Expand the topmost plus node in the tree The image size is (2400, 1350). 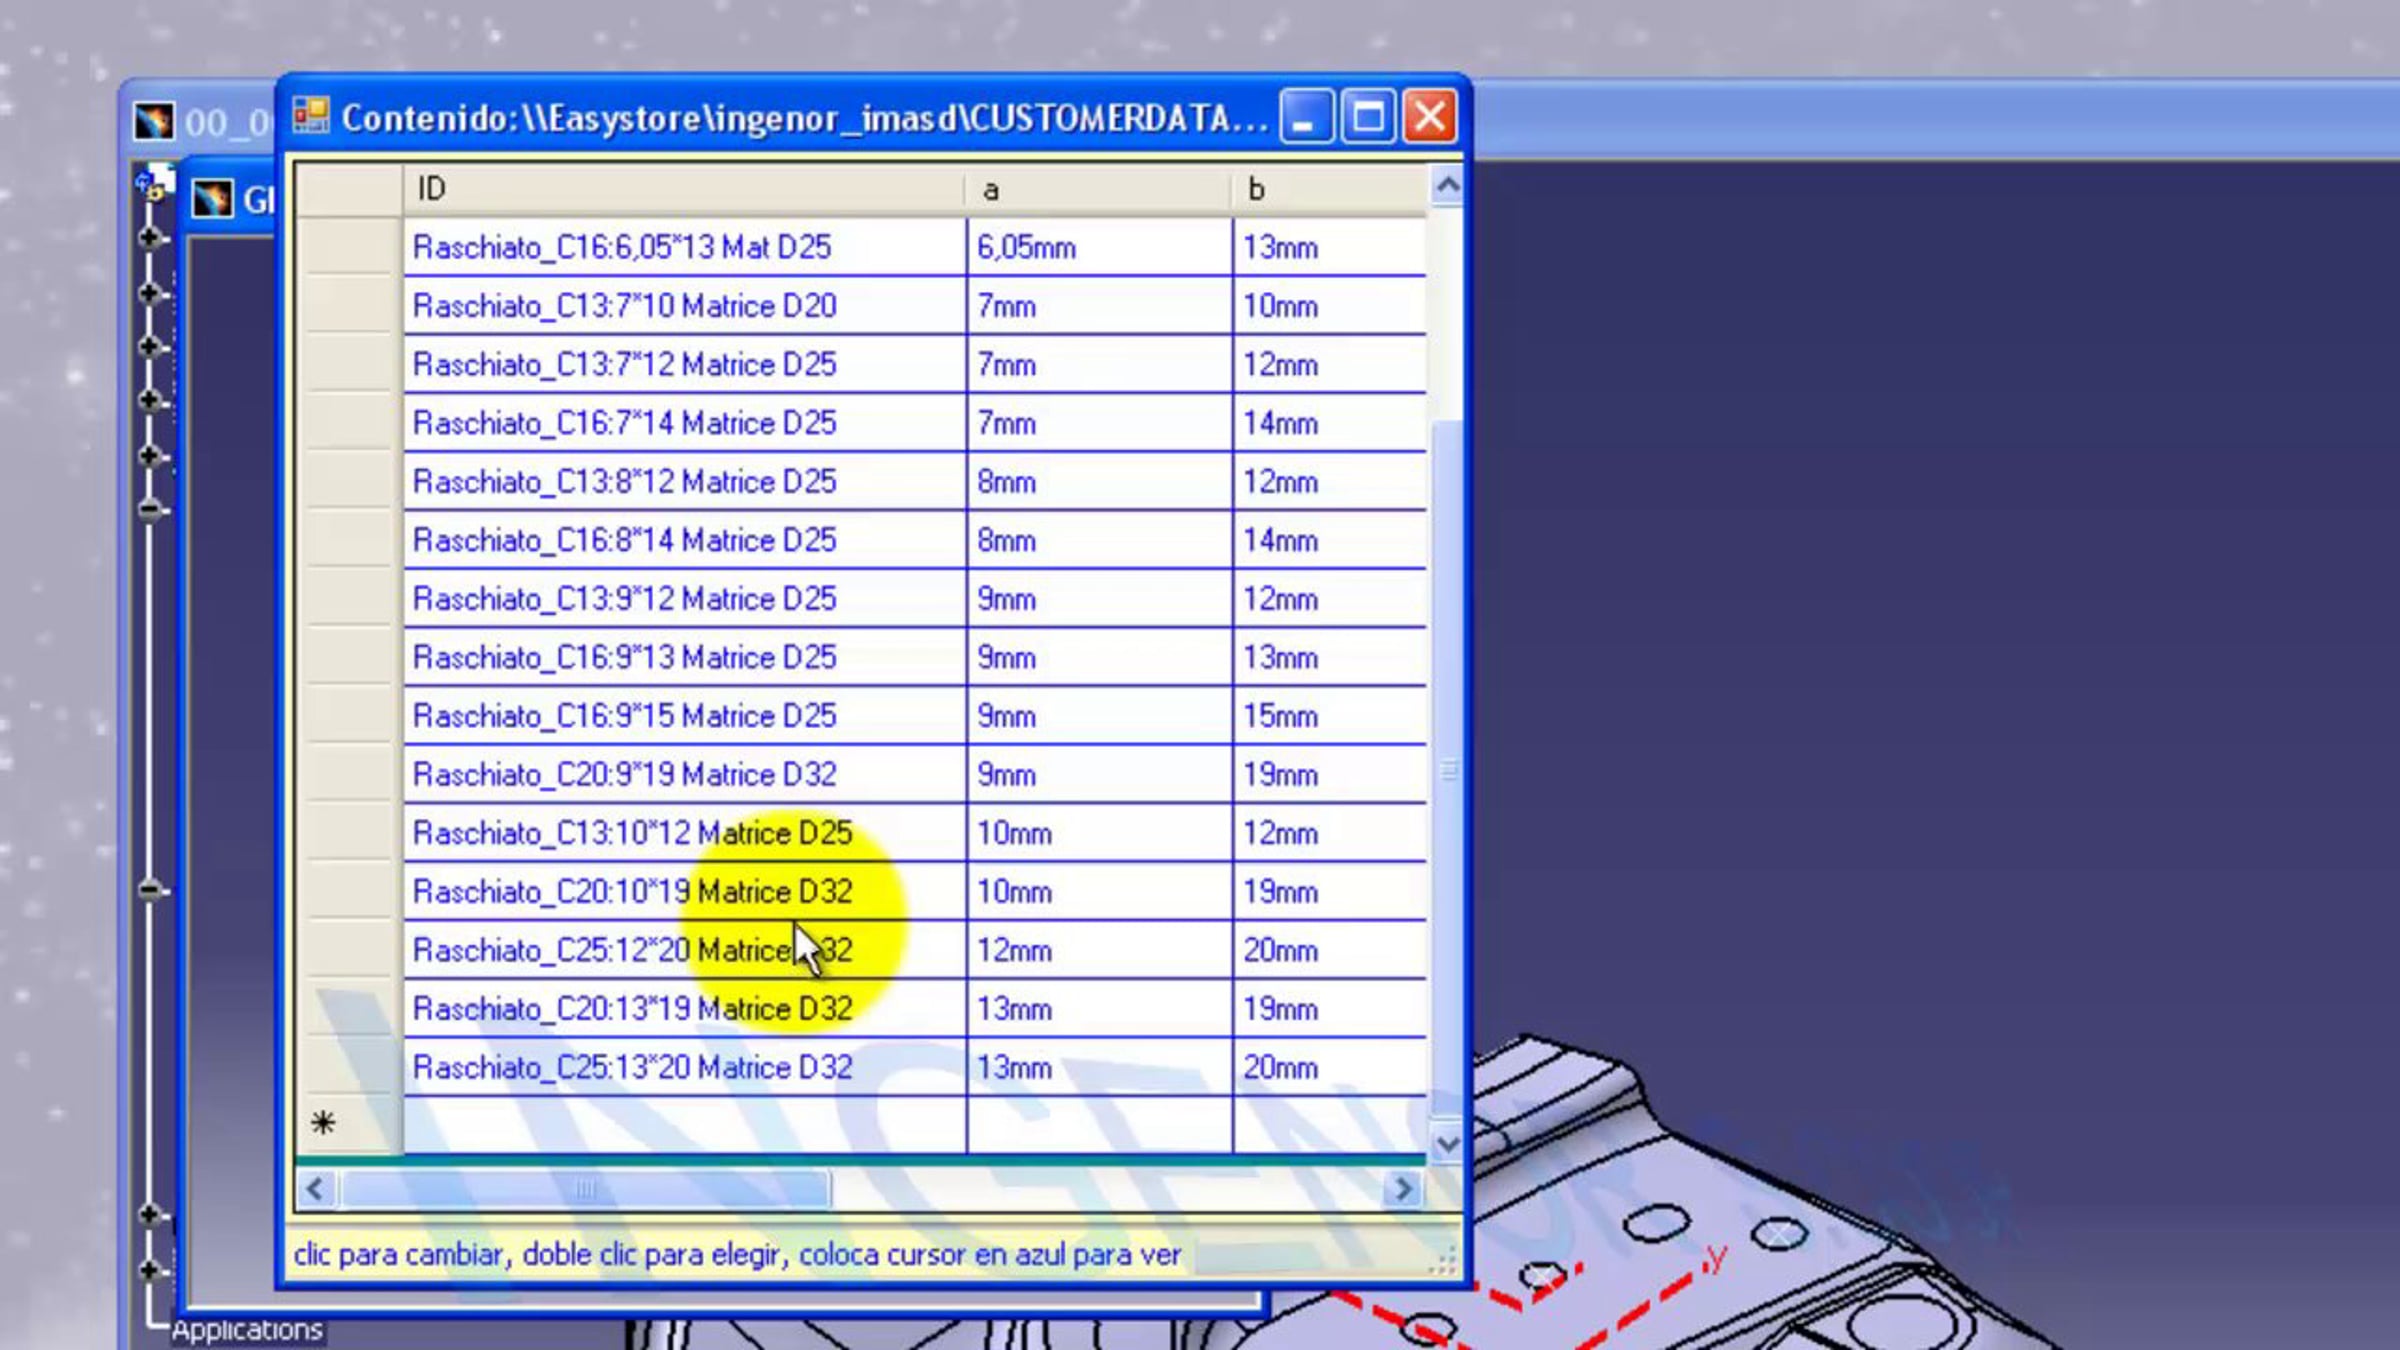pos(150,237)
